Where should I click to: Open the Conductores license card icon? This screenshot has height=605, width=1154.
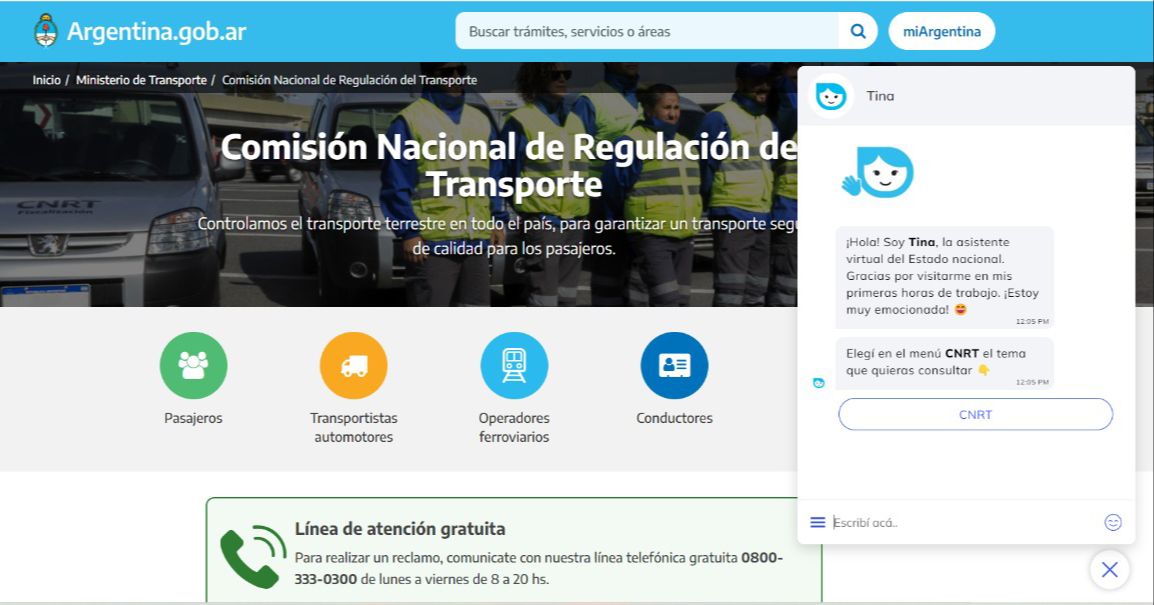674,365
